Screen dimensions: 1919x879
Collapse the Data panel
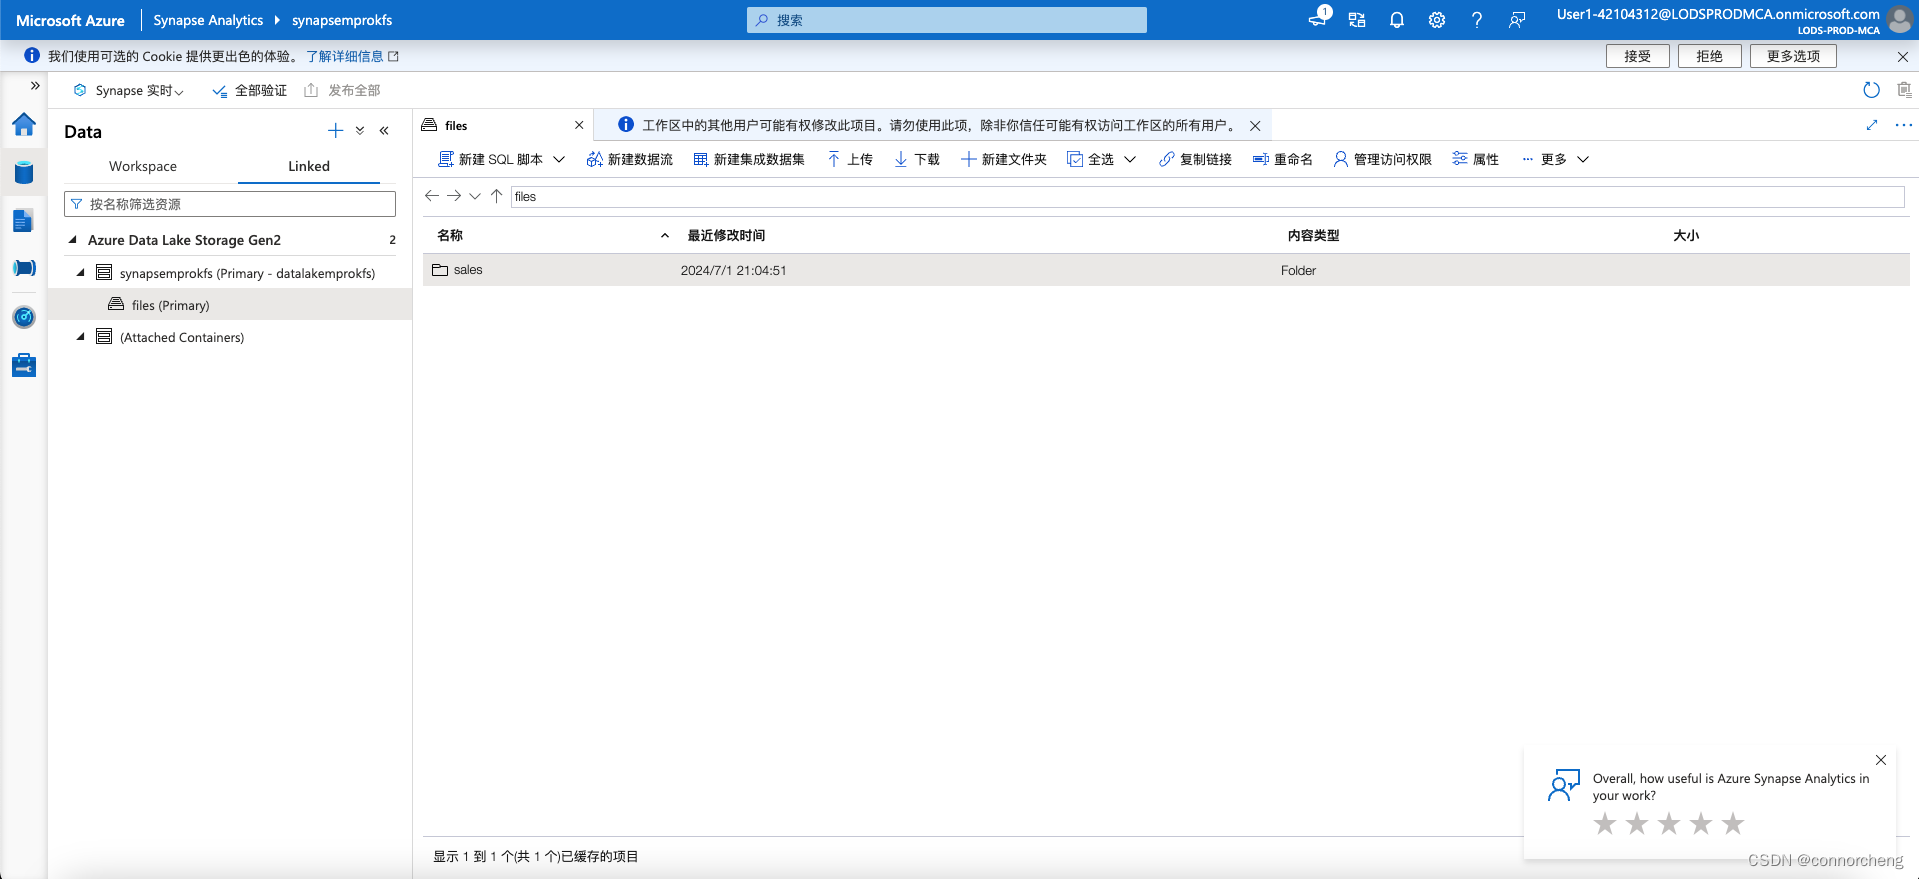(x=384, y=131)
